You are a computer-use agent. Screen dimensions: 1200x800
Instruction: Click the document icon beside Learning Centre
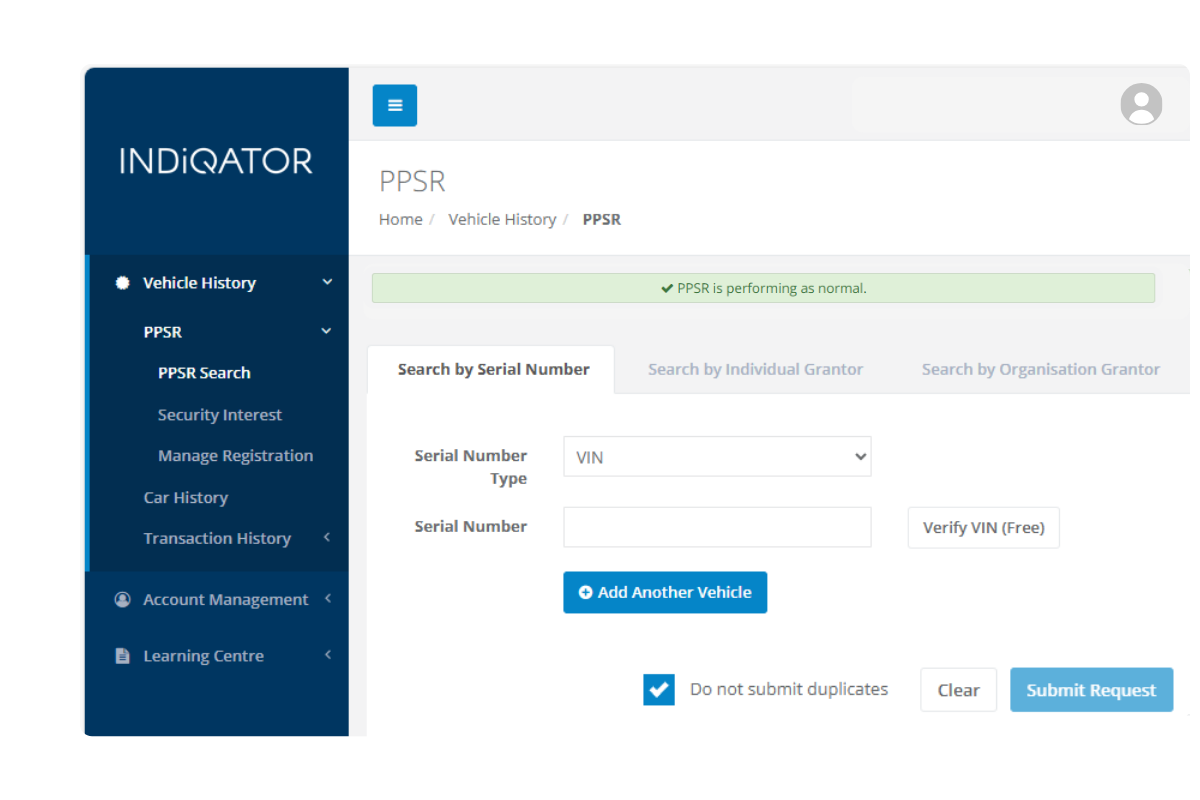point(121,655)
